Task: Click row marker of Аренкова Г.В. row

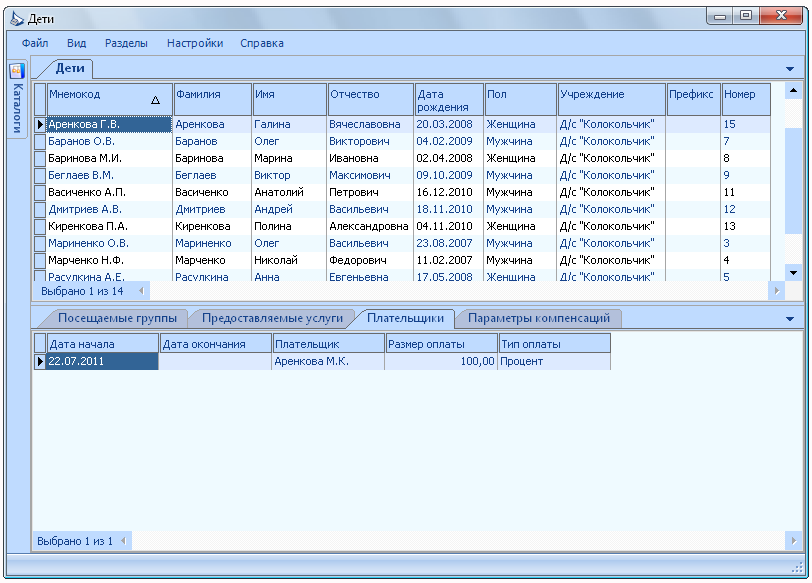Action: point(40,124)
